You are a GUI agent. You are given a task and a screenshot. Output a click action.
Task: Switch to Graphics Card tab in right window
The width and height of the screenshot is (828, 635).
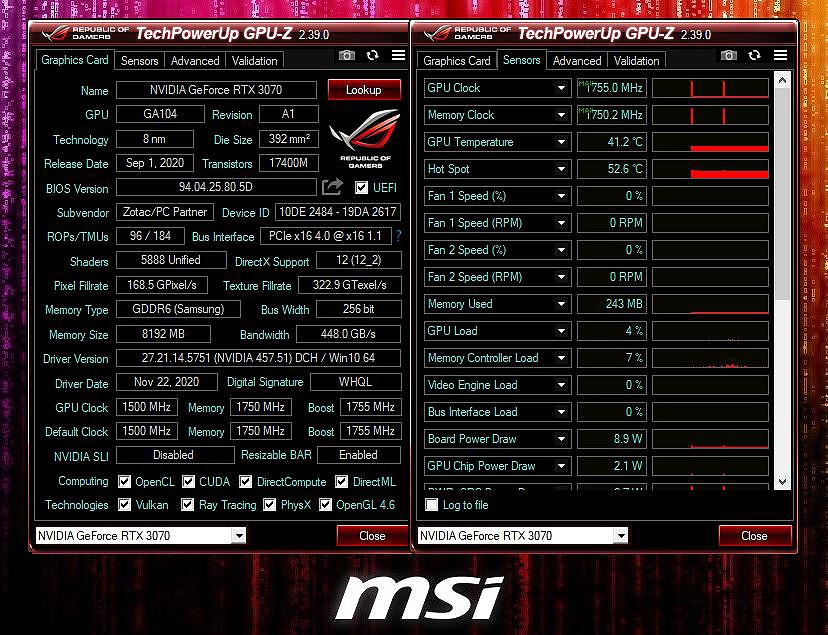[x=457, y=61]
